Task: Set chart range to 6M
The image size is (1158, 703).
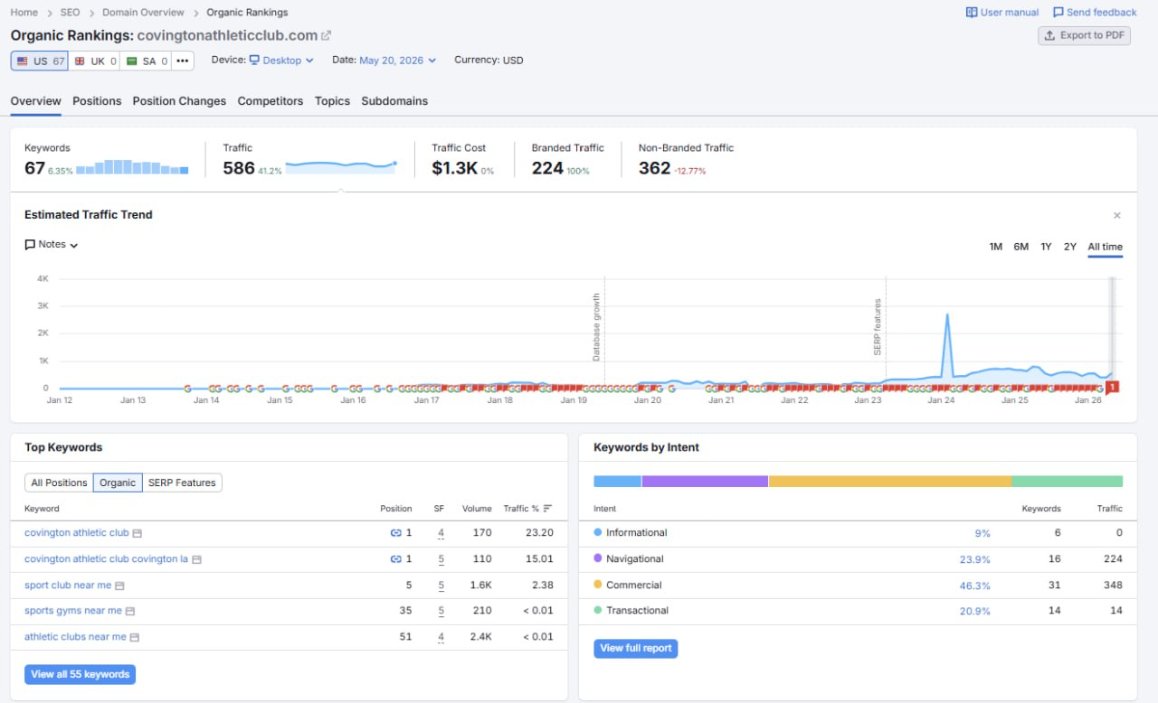Action: [x=1021, y=247]
